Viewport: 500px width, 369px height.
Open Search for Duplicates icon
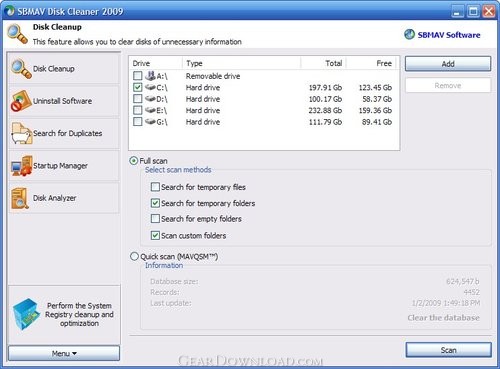coord(22,133)
